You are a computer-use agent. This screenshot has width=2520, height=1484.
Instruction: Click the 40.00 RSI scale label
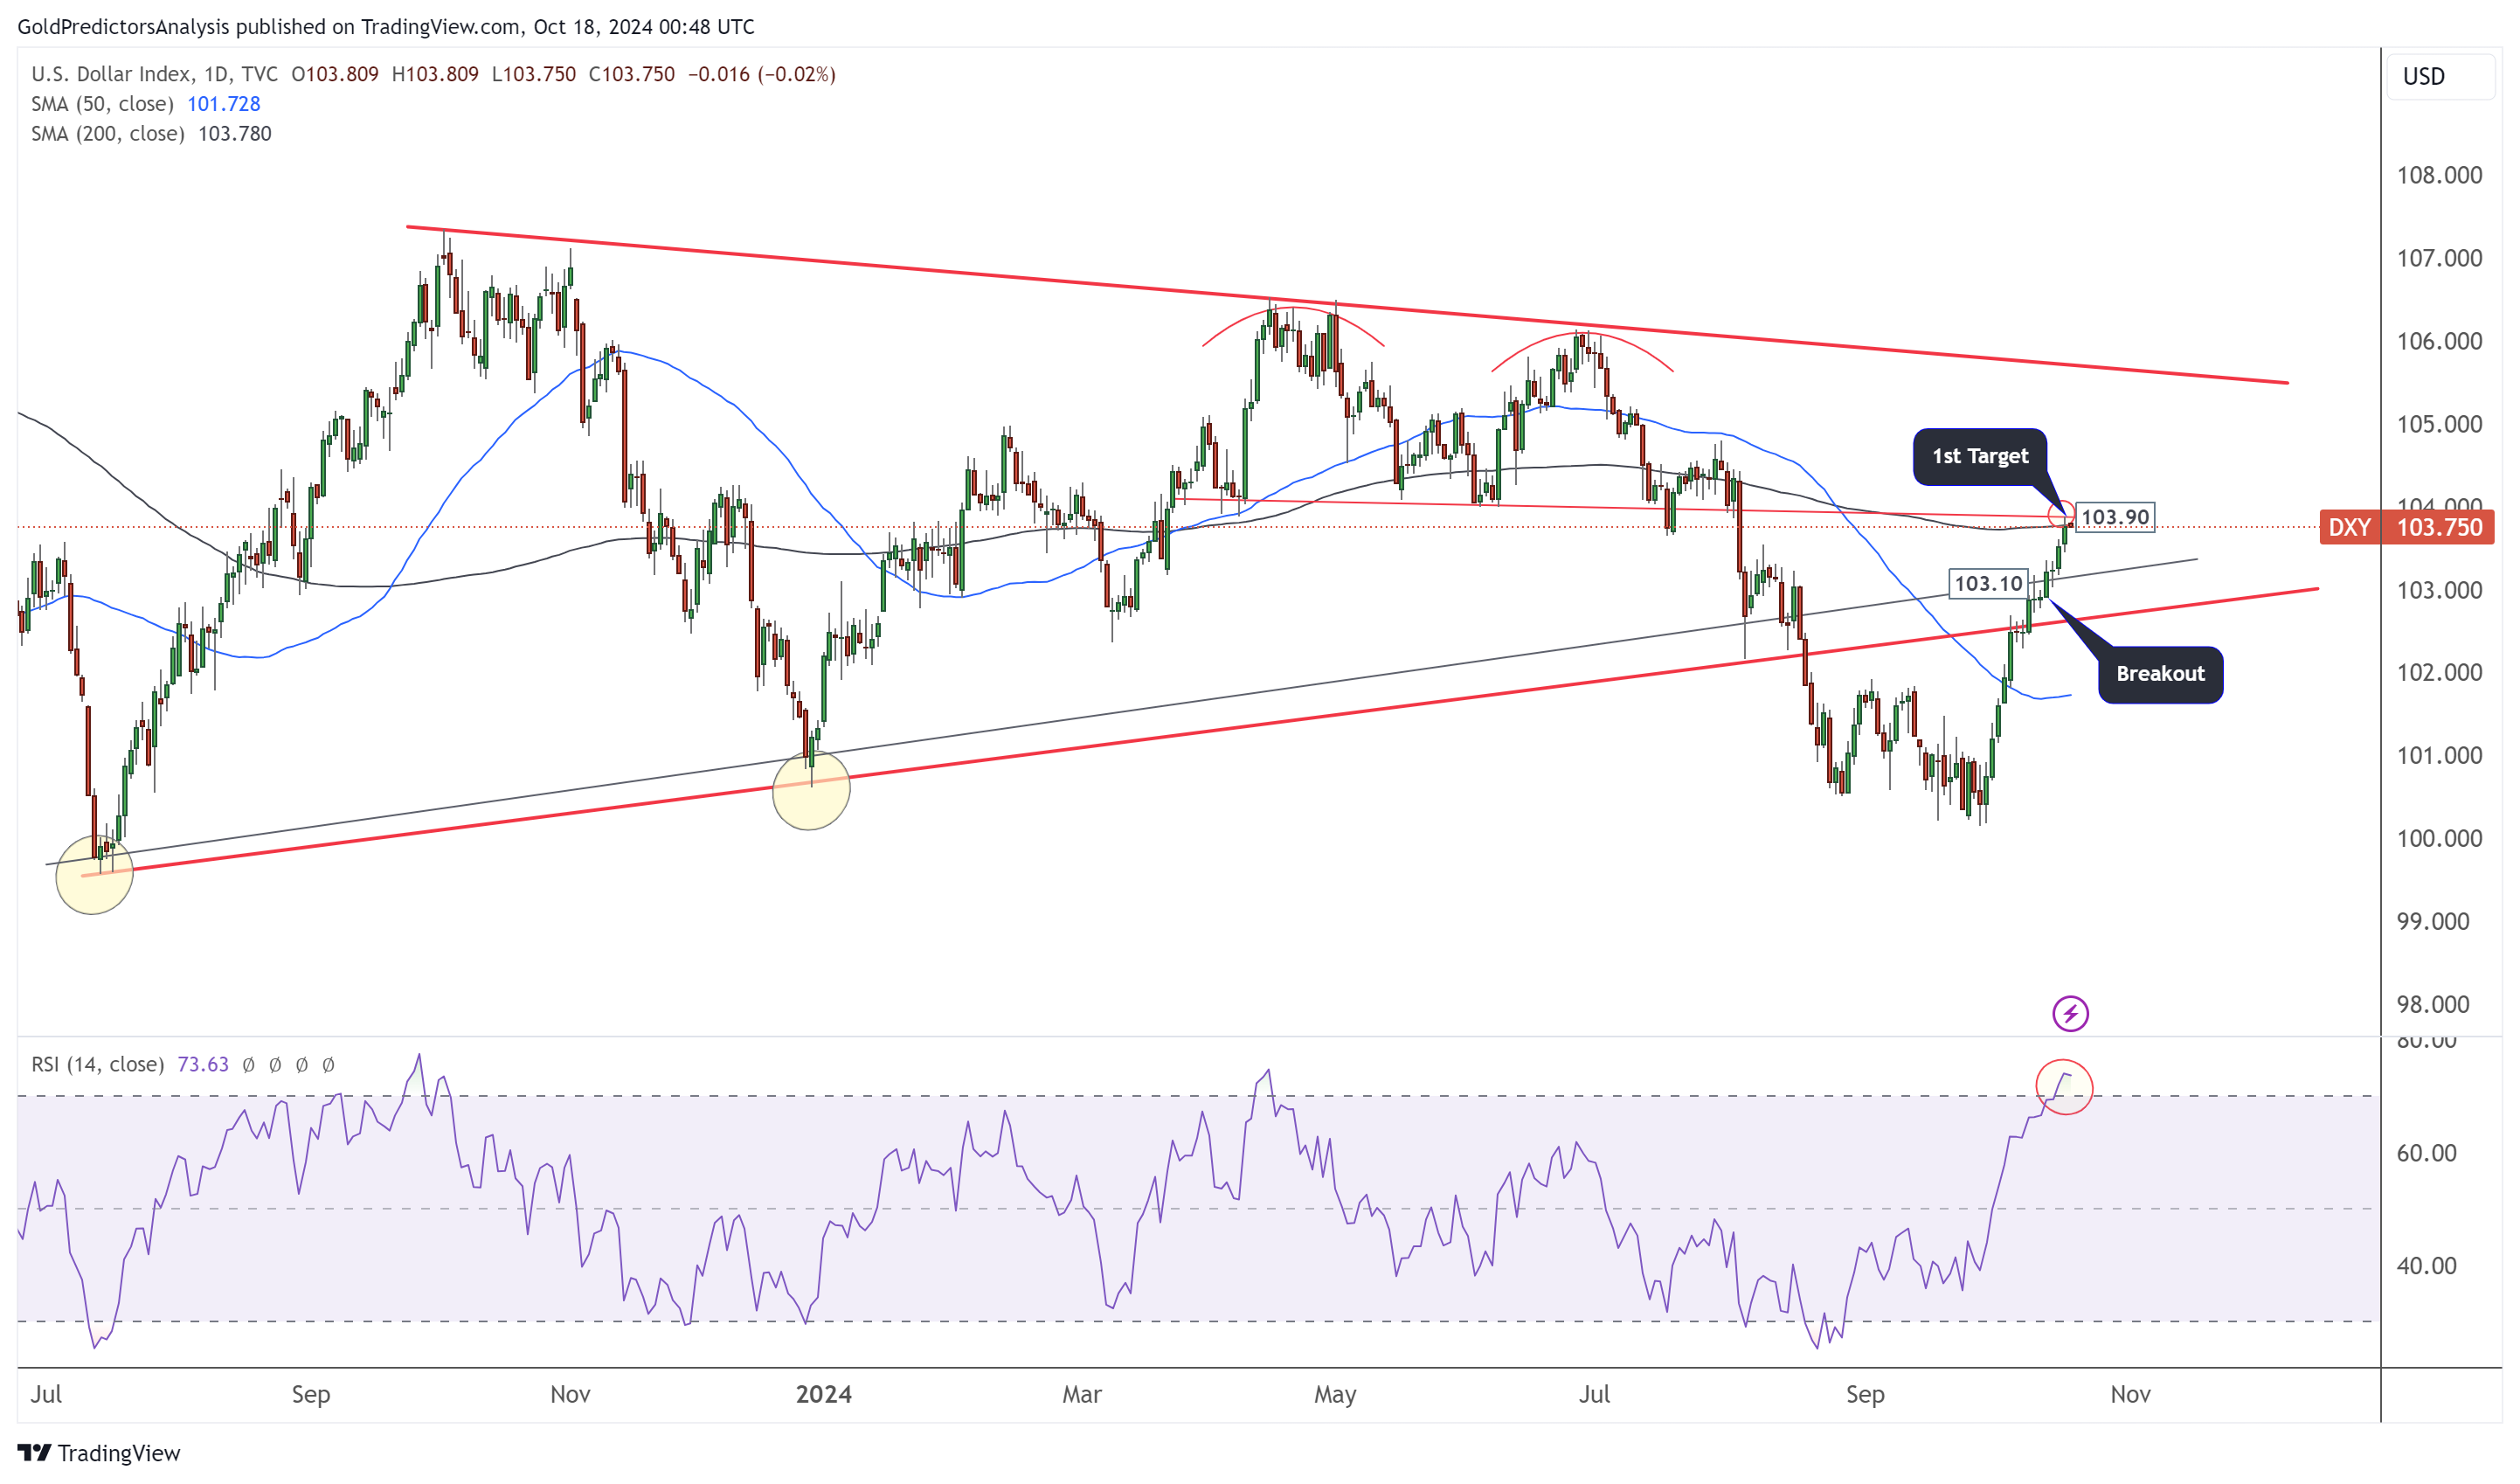(x=2426, y=1266)
